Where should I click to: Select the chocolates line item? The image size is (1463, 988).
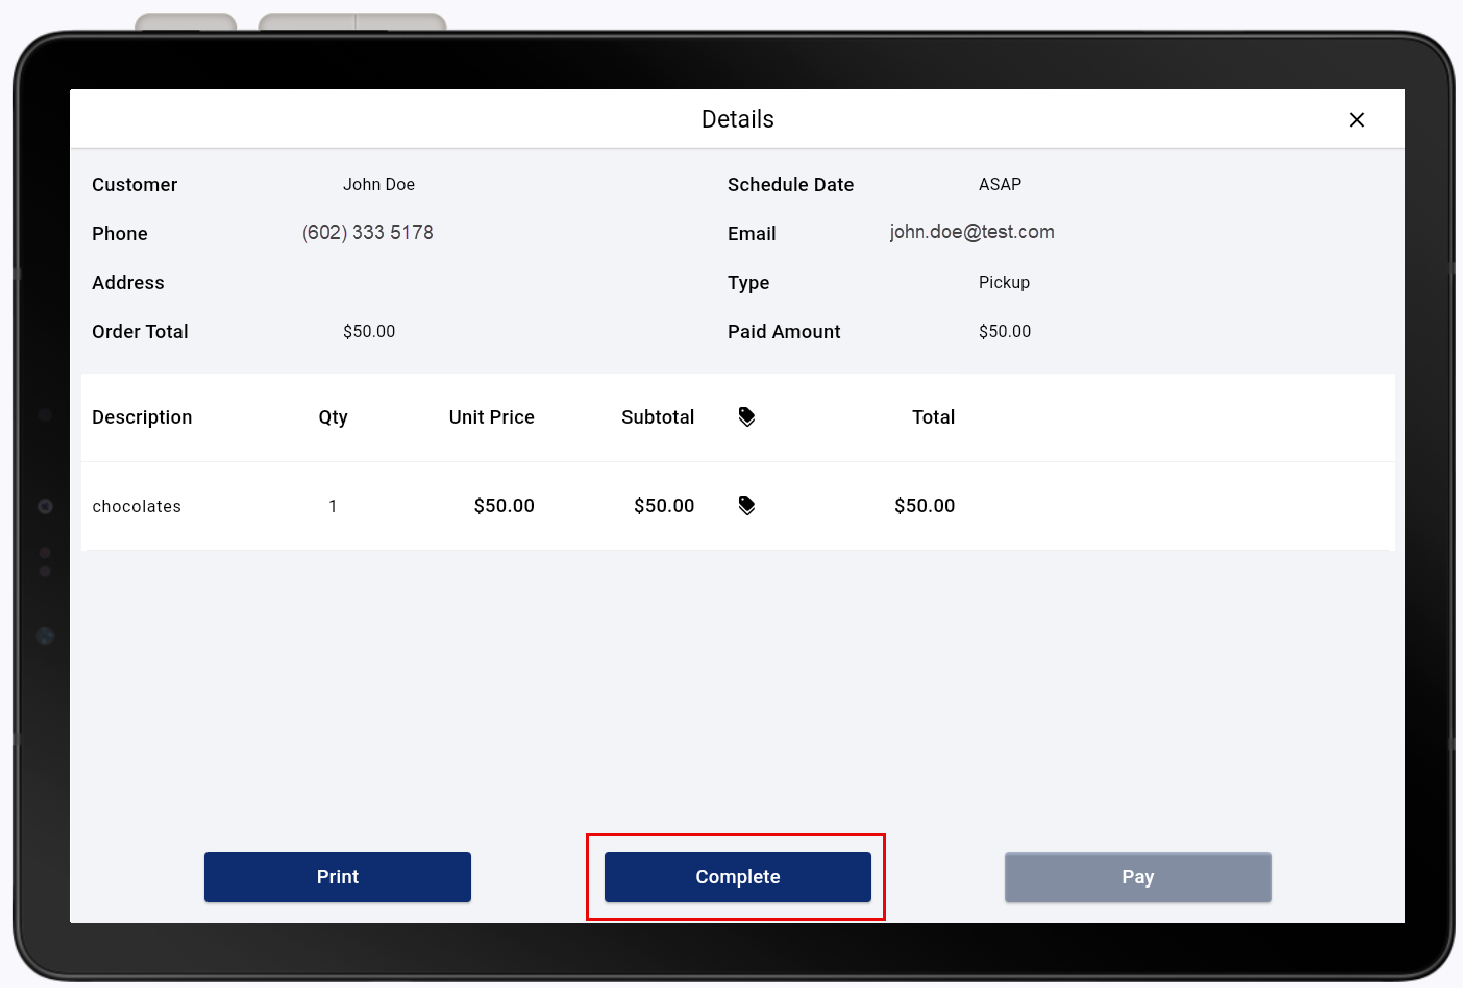tap(136, 506)
